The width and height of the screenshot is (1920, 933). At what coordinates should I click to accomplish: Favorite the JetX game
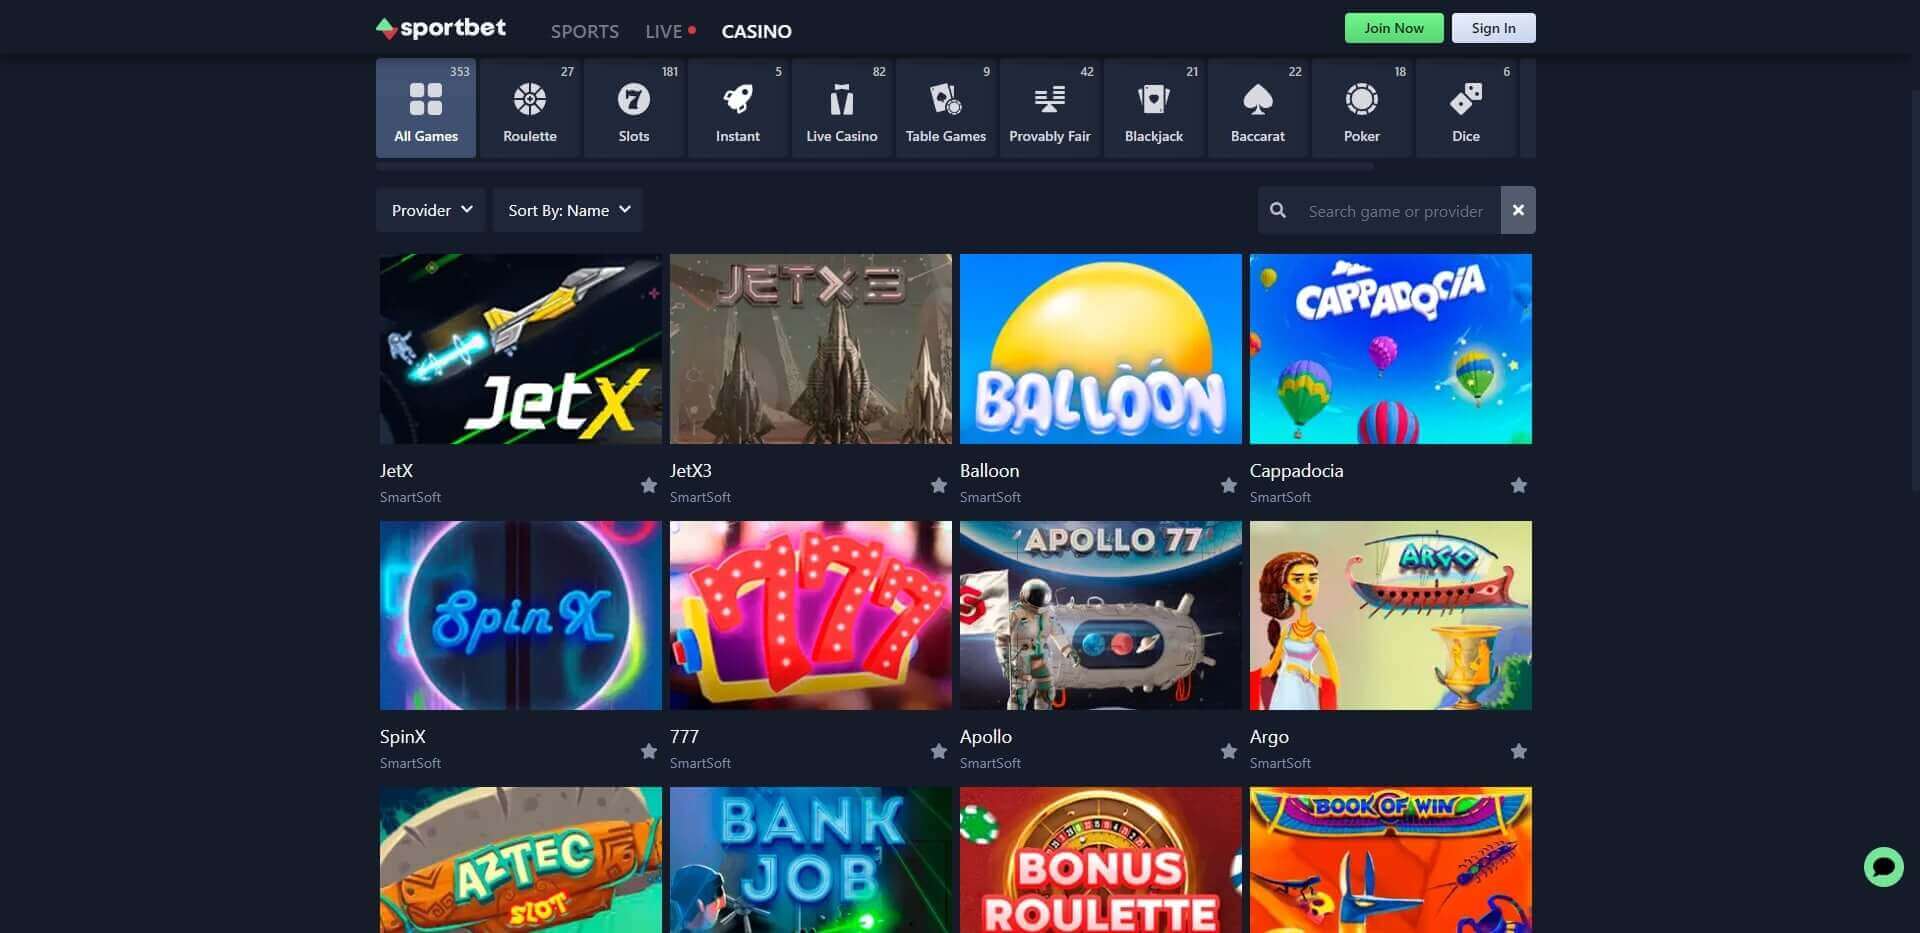648,484
